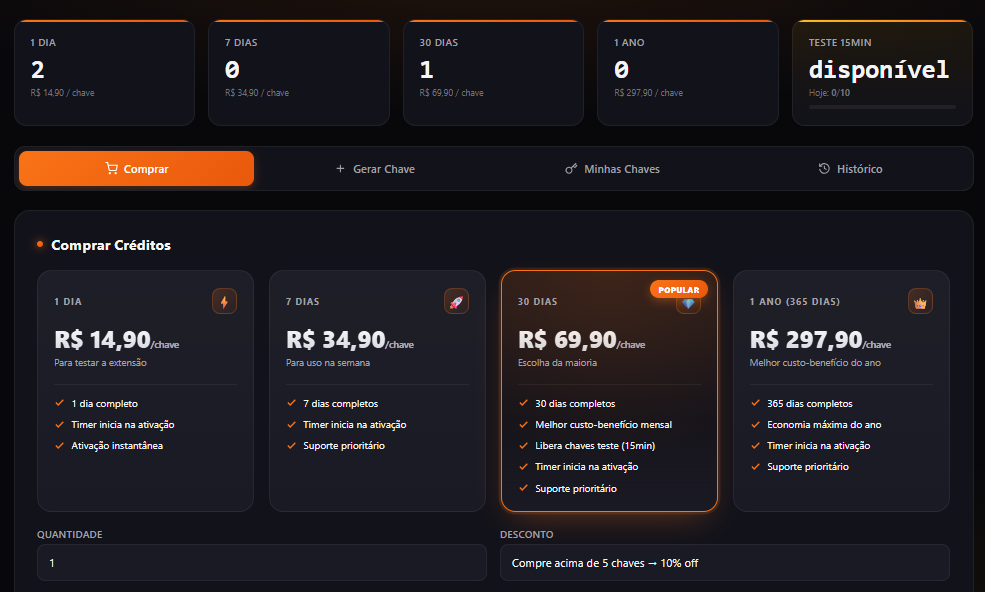
Task: Click the Teste 15min daily progress bar
Action: click(882, 107)
